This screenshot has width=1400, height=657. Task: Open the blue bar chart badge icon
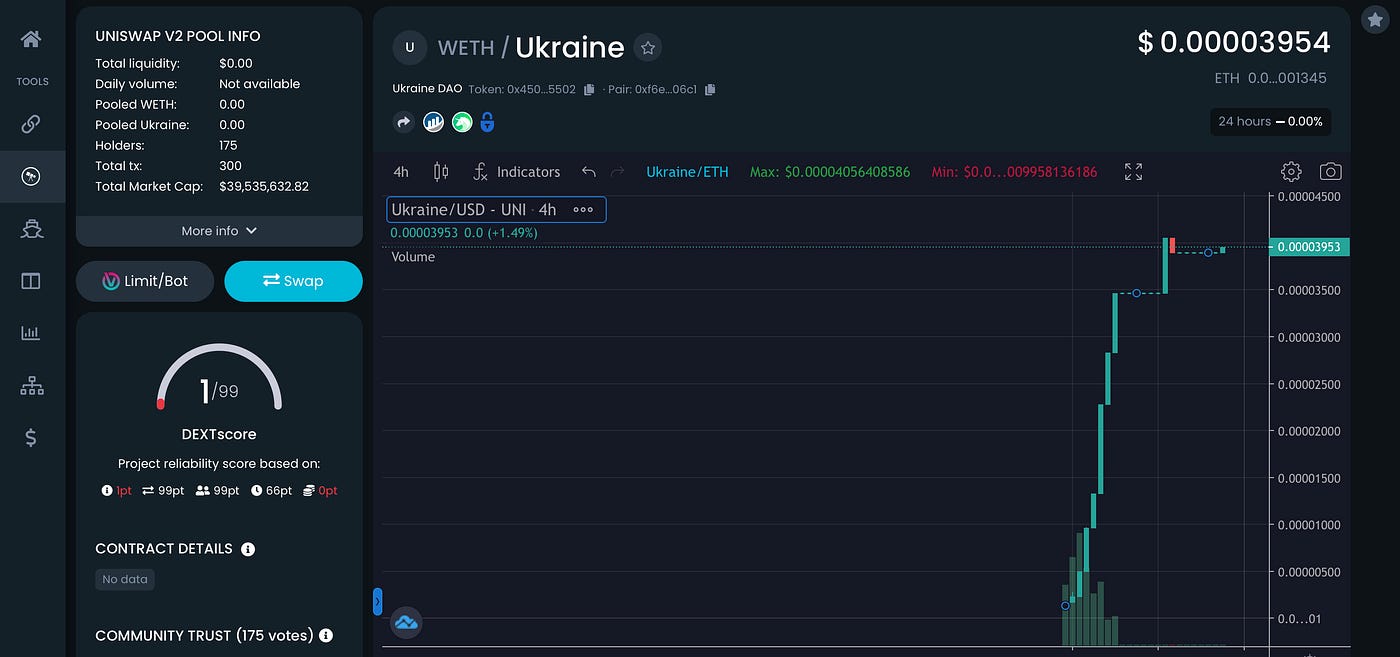point(433,122)
